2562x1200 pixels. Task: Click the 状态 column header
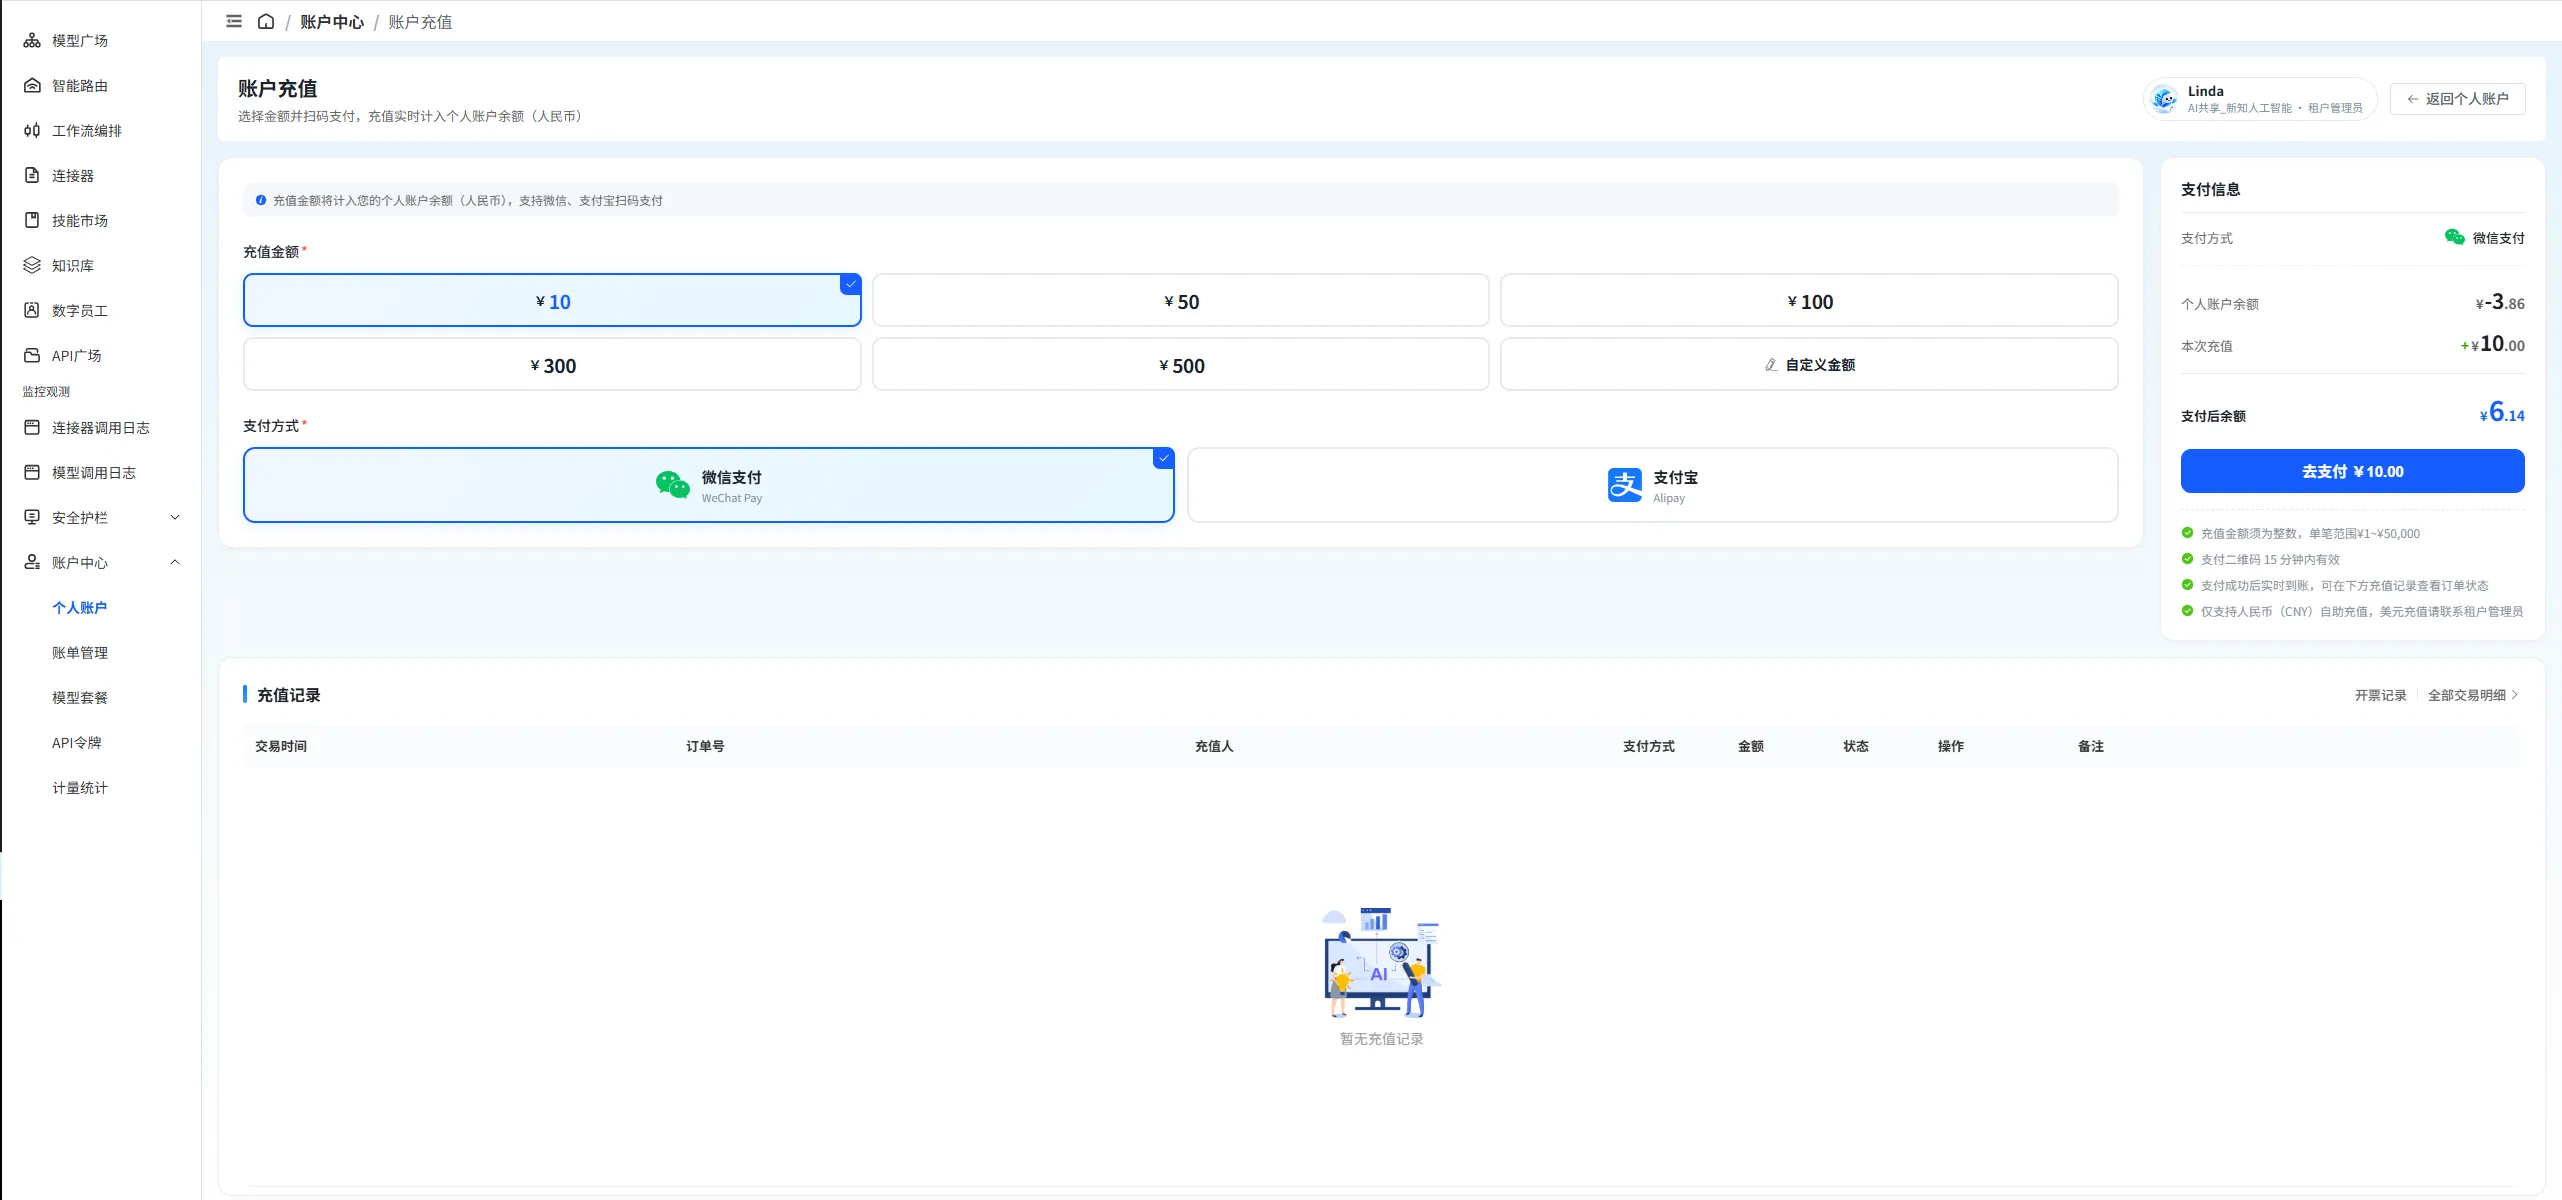point(1856,747)
